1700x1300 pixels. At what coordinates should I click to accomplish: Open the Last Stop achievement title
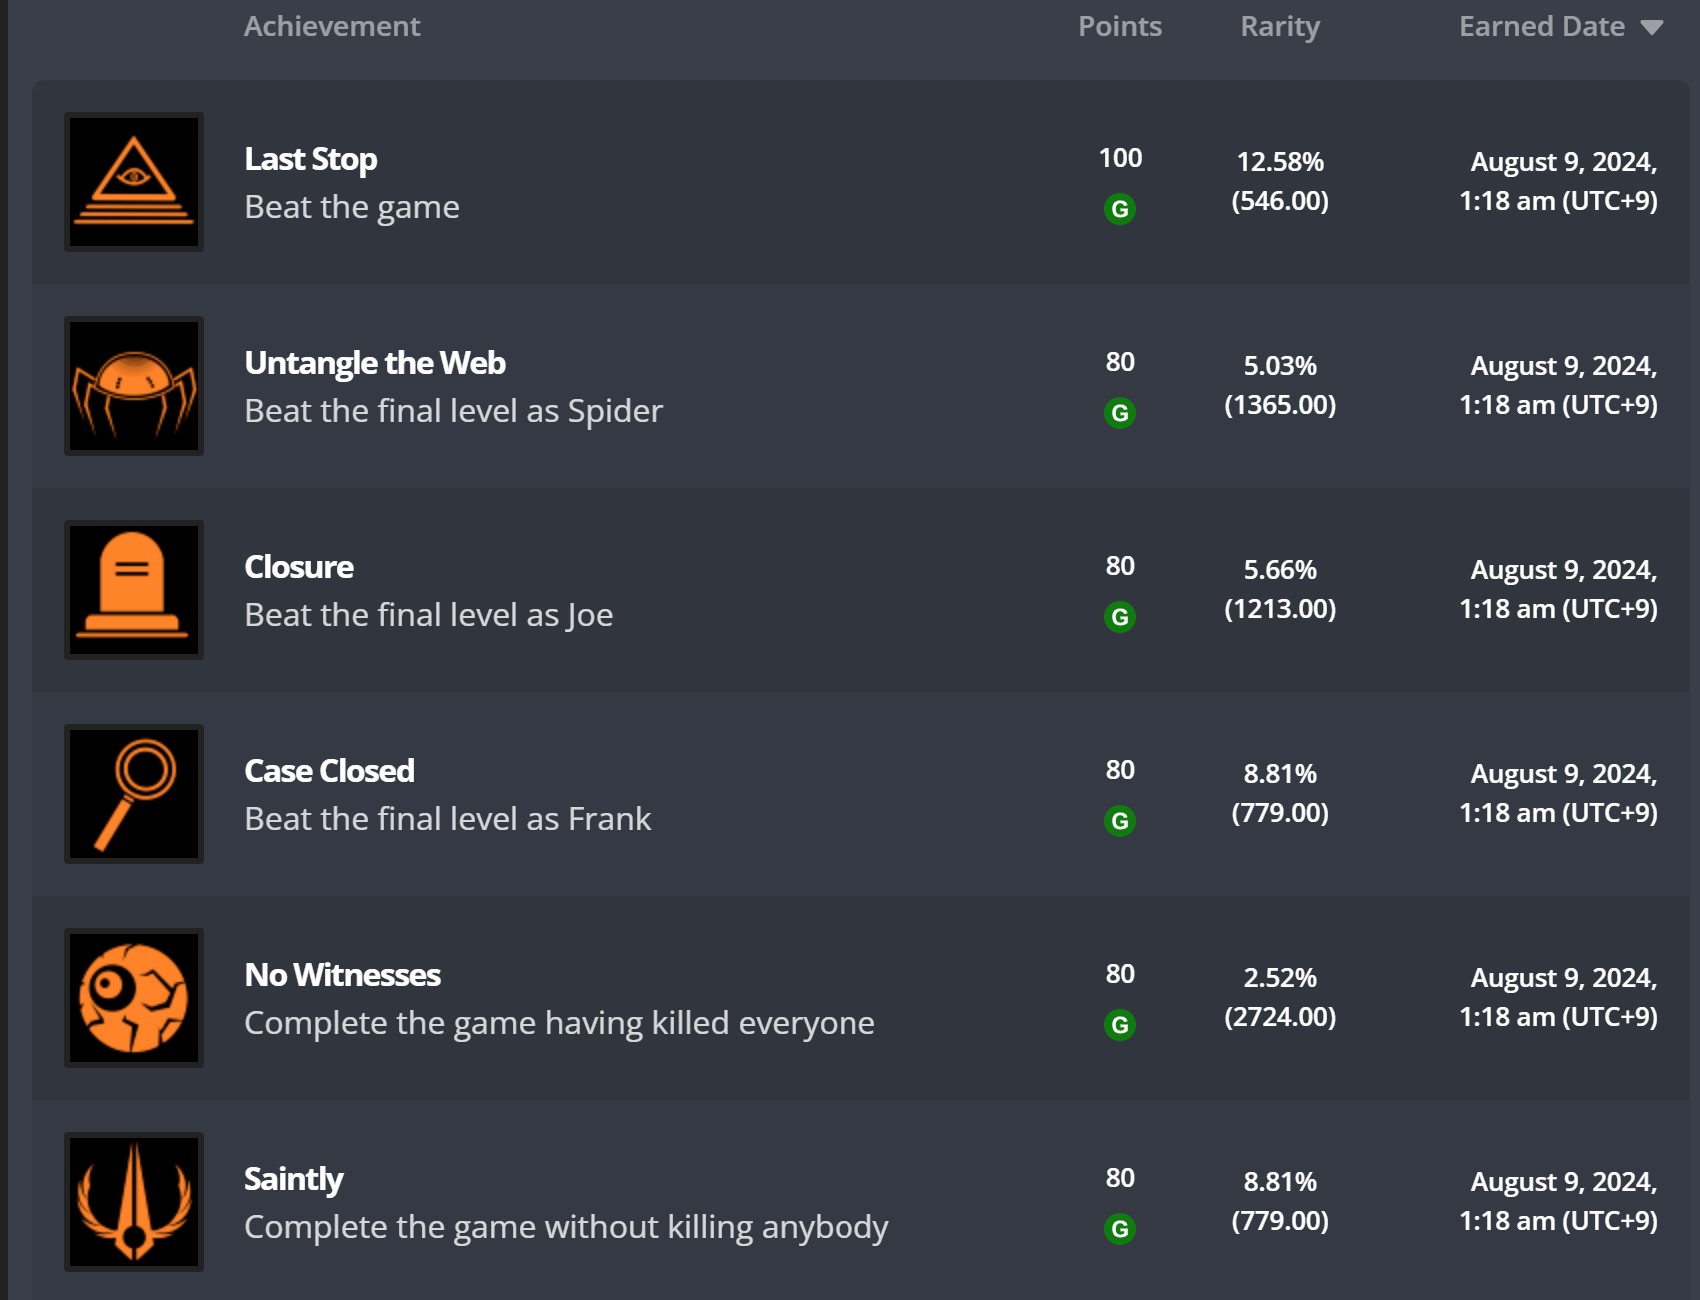click(x=311, y=159)
